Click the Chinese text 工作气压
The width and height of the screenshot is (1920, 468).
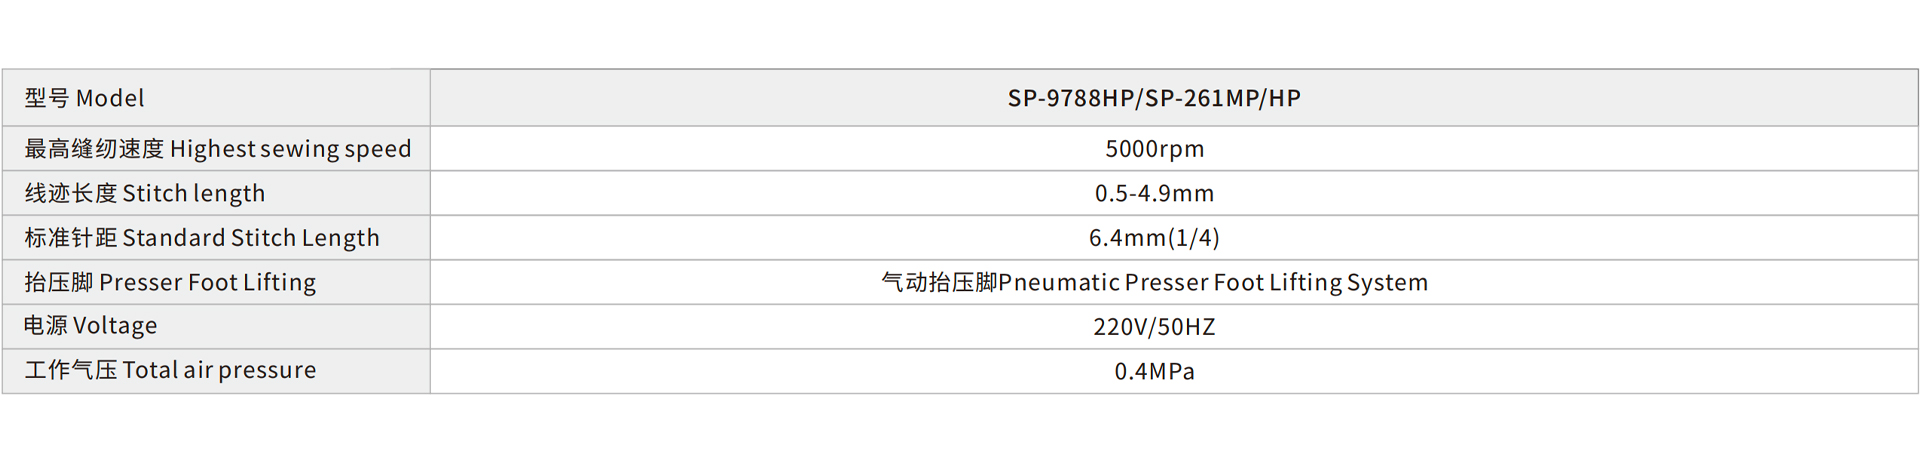tap(71, 370)
